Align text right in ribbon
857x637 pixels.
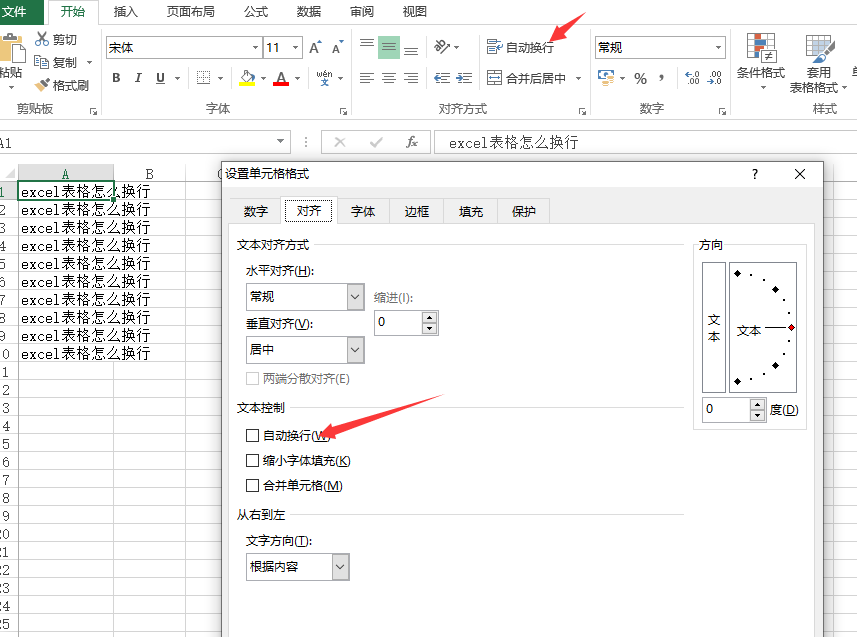[x=411, y=78]
